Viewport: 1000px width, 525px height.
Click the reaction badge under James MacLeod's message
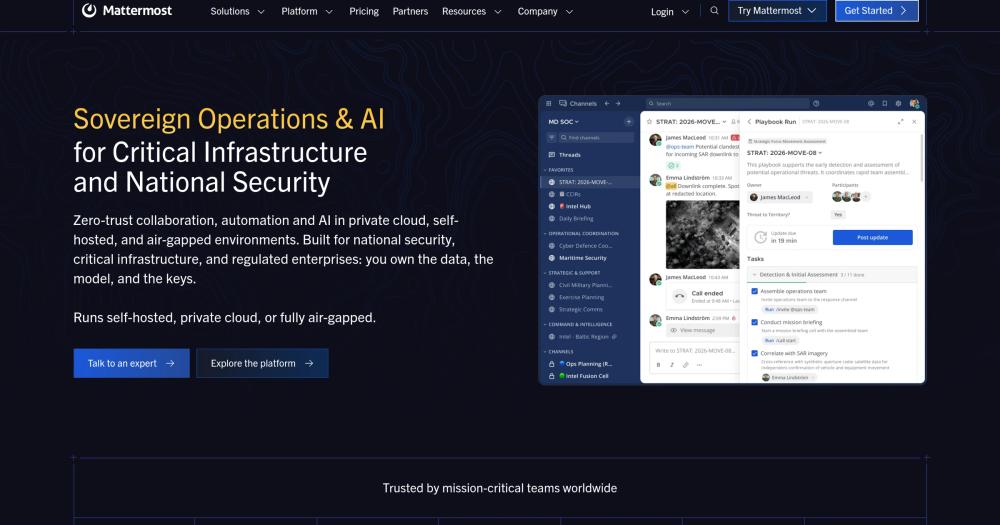[673, 165]
